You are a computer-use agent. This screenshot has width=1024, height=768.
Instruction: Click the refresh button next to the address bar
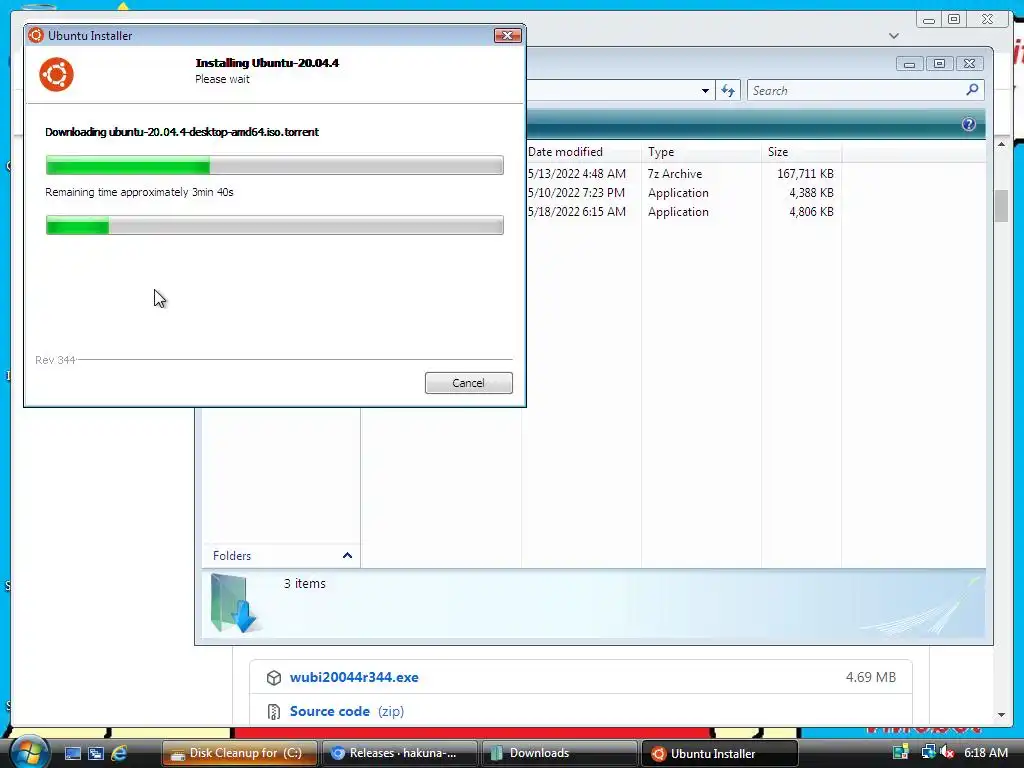coord(728,91)
